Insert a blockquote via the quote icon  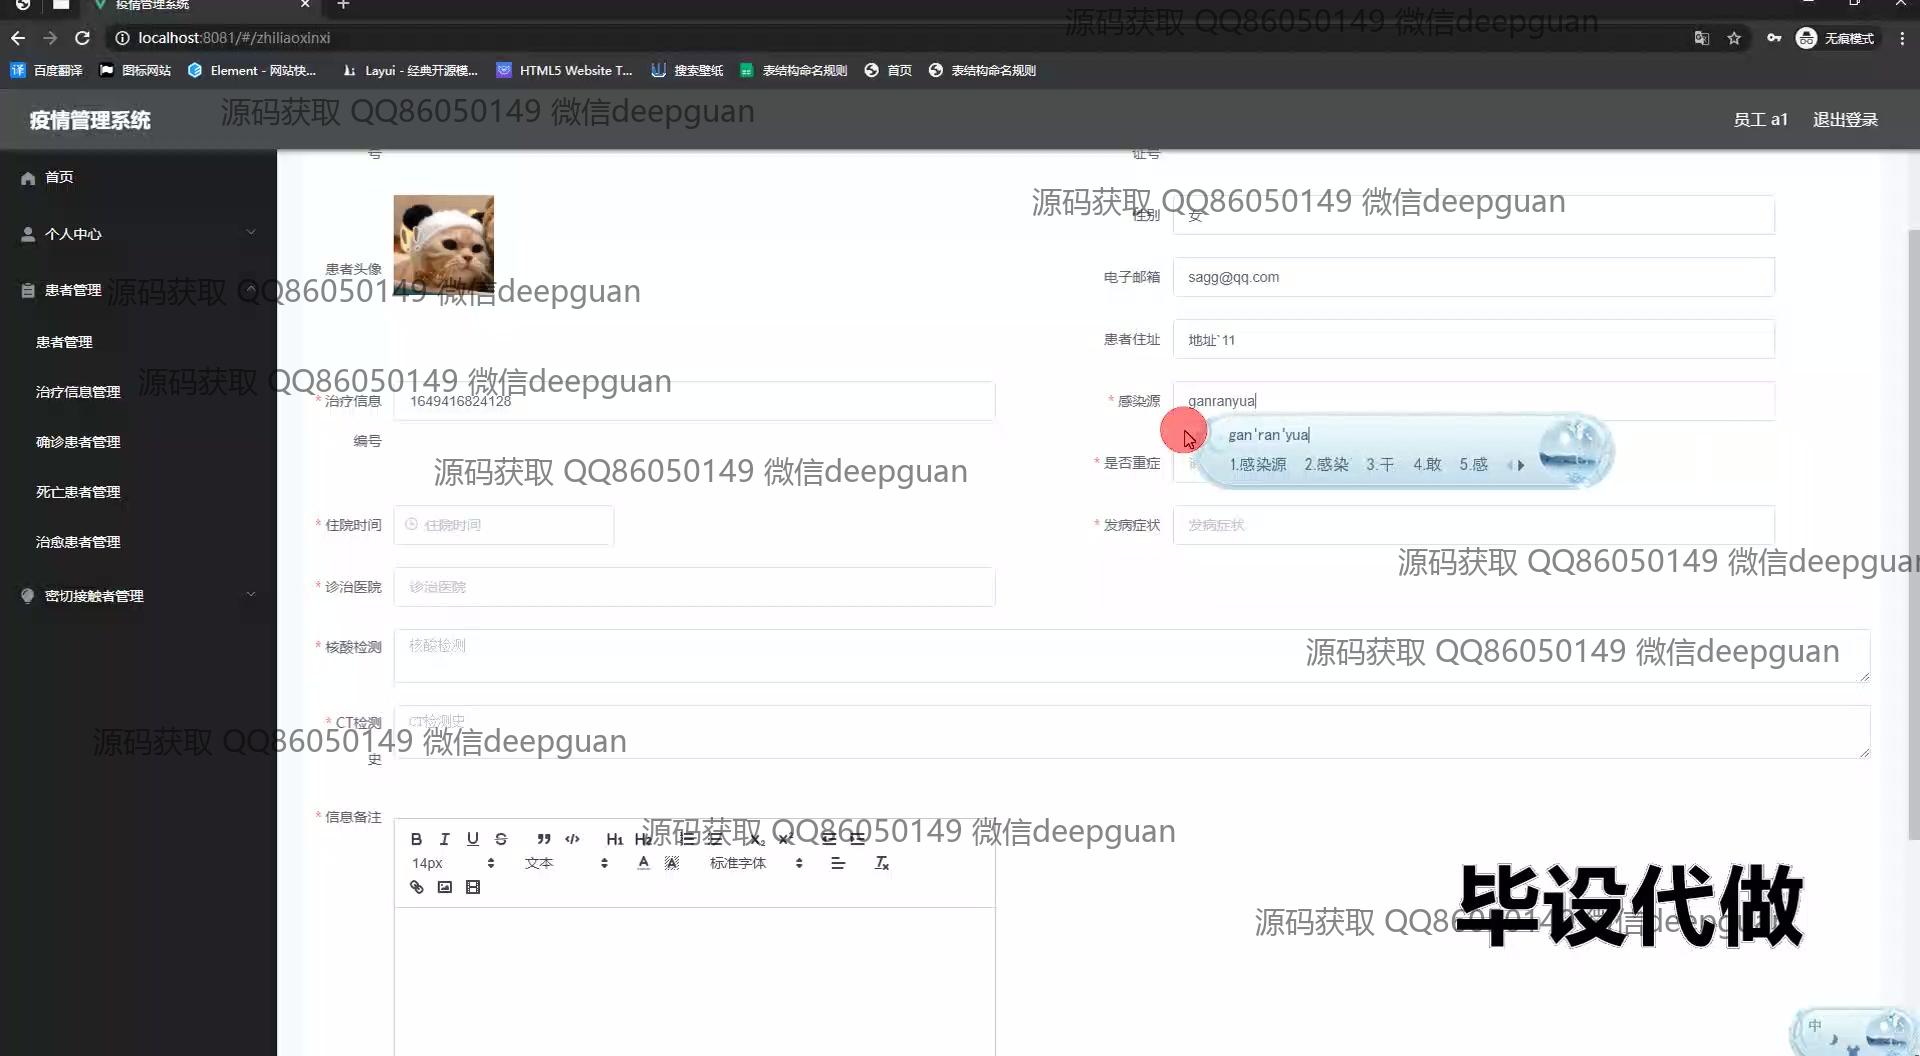coord(543,839)
